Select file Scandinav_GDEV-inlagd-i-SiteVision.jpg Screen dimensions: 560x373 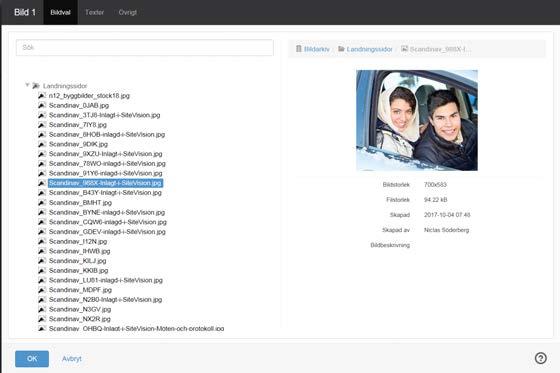pos(107,232)
